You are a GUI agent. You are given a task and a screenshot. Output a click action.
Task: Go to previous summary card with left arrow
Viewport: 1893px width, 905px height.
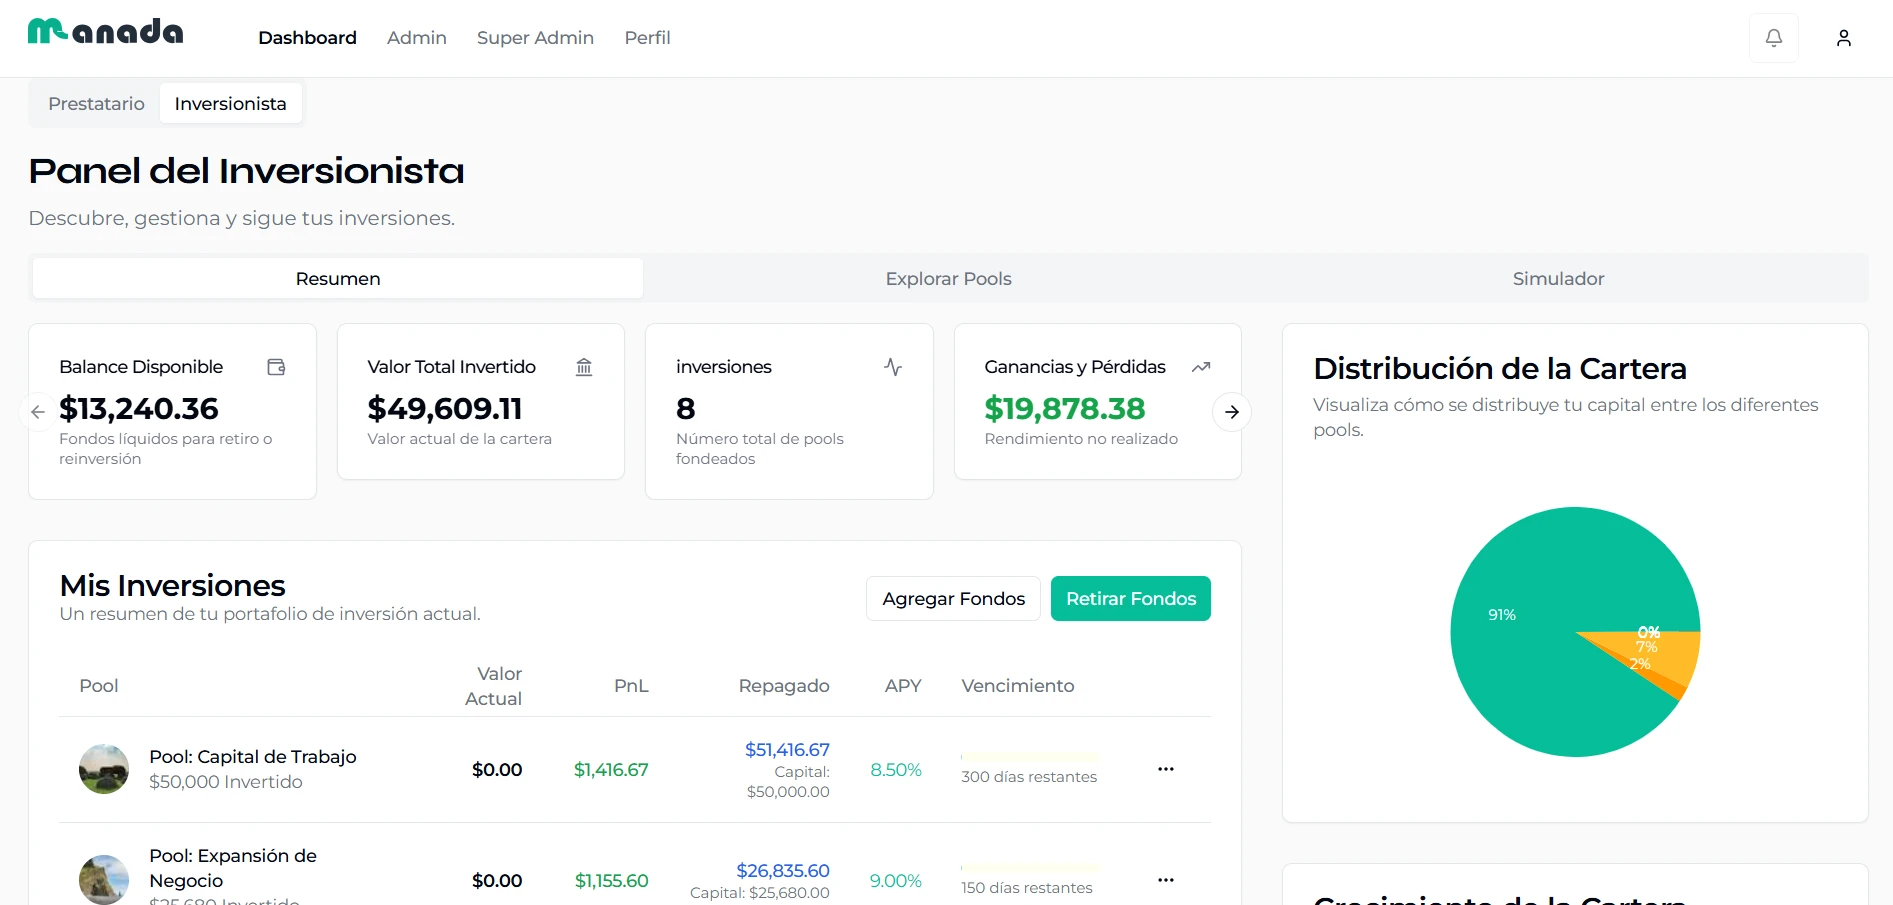38,412
